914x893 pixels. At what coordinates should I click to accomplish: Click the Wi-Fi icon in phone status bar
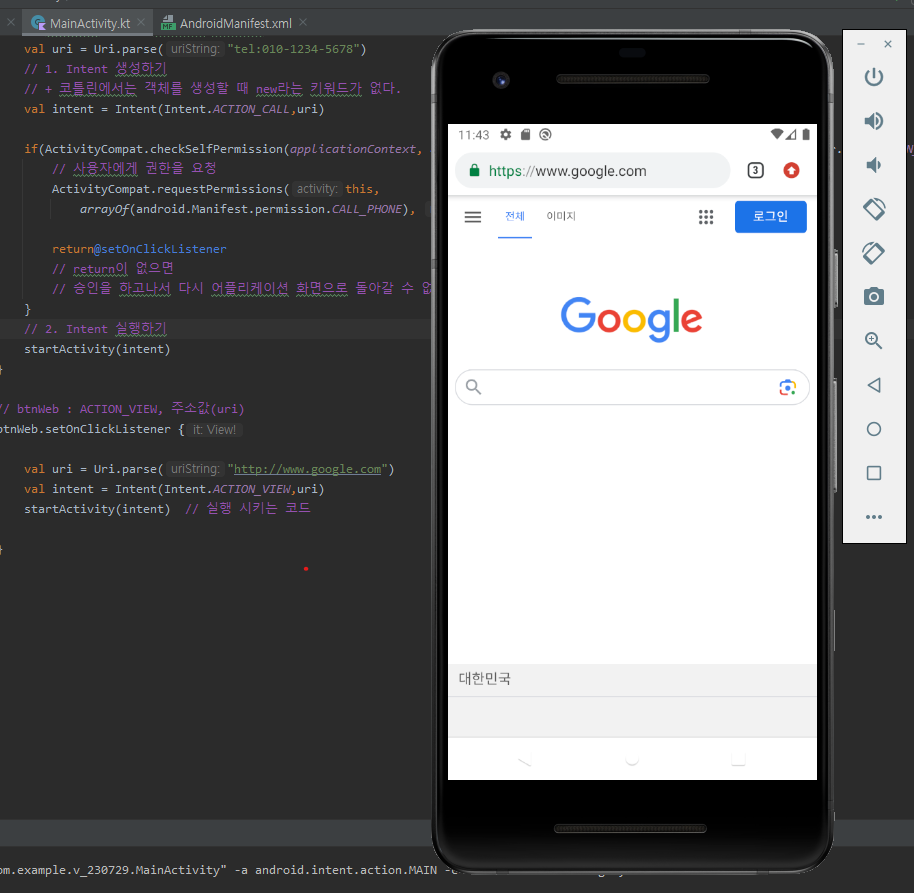[776, 134]
